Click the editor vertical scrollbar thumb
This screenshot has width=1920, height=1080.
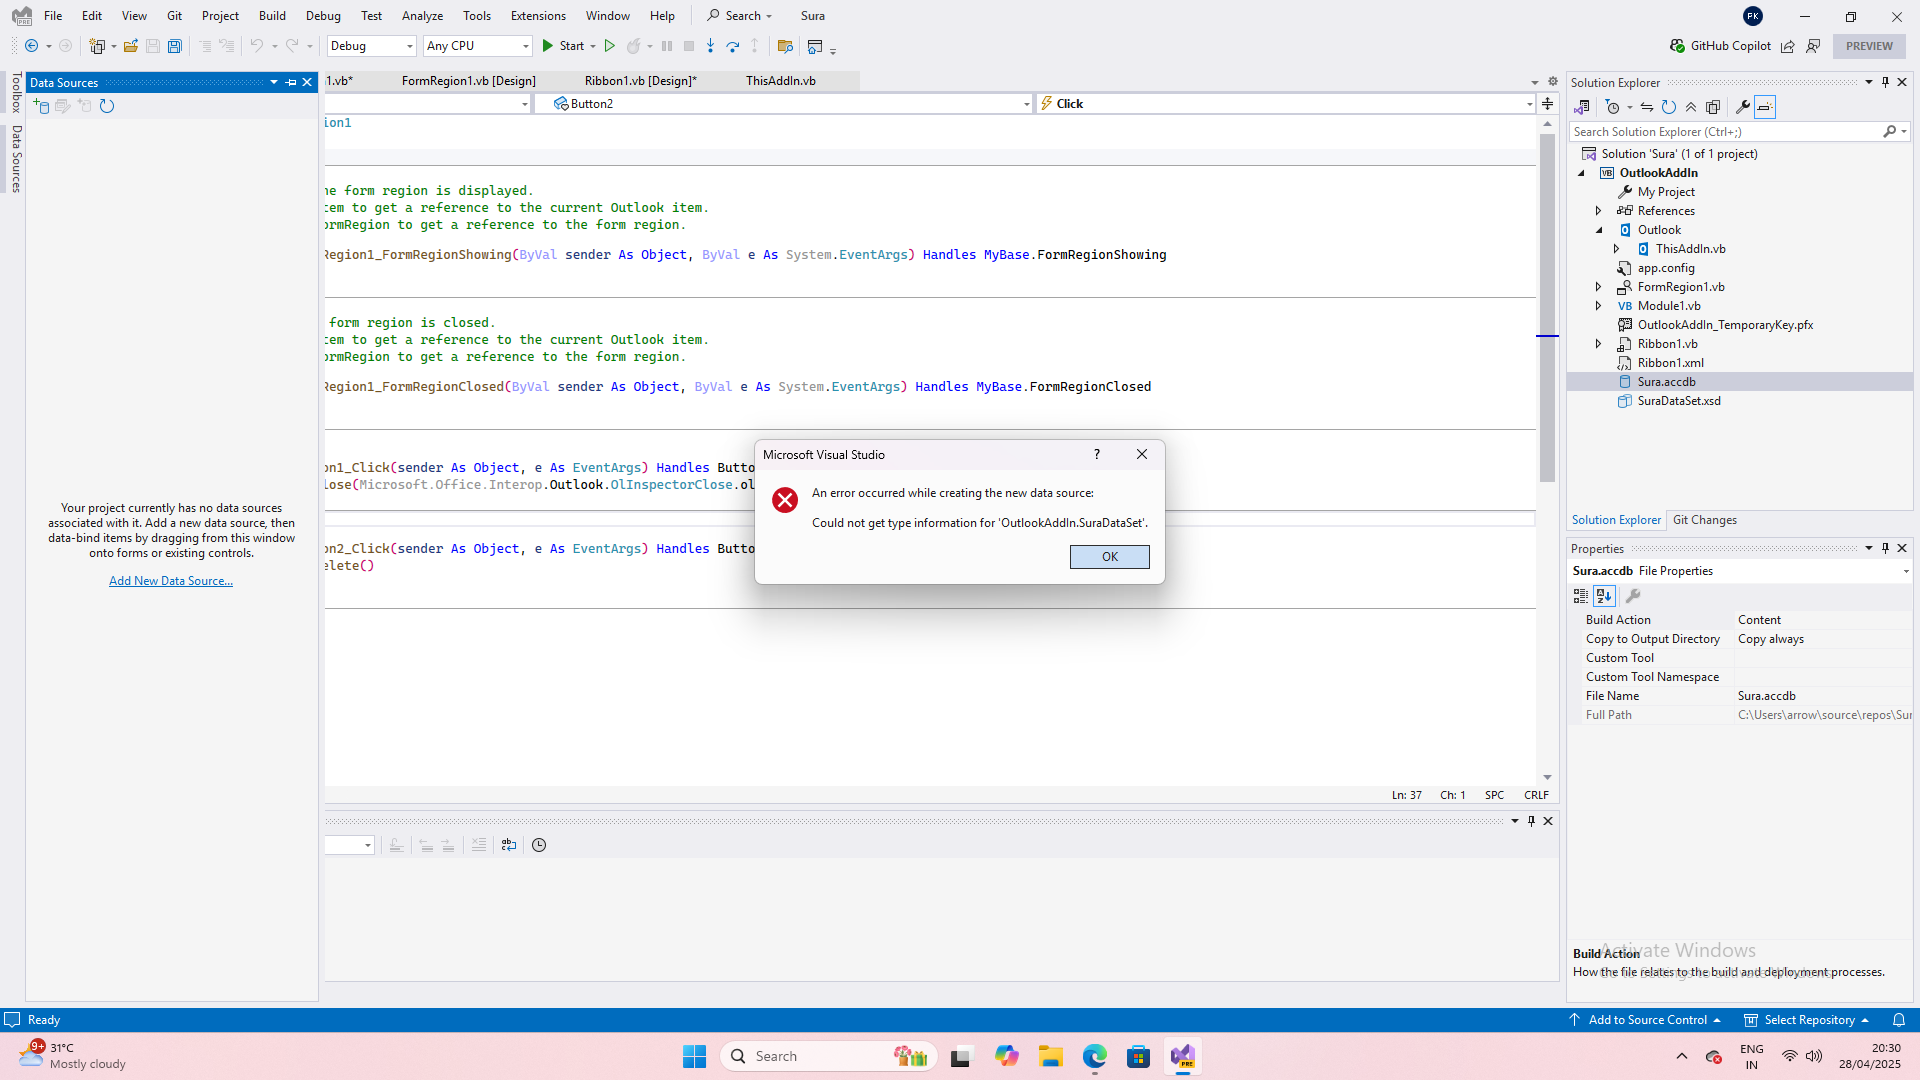[x=1547, y=307]
